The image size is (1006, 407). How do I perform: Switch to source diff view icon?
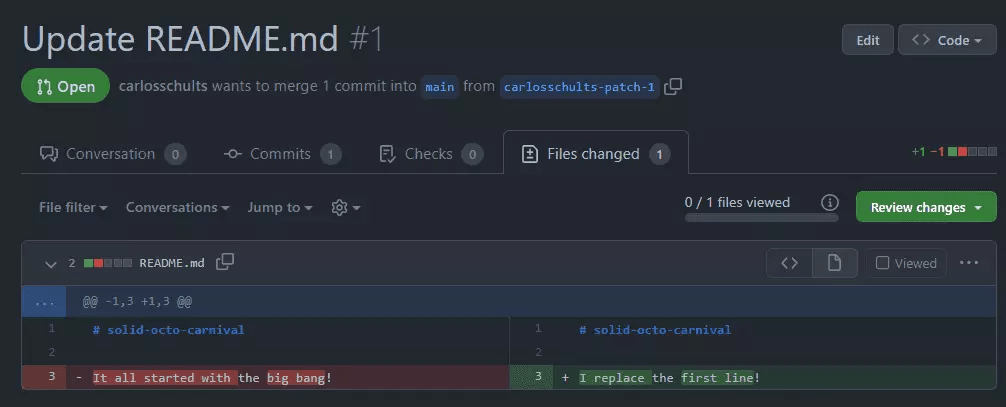pyautogui.click(x=789, y=263)
